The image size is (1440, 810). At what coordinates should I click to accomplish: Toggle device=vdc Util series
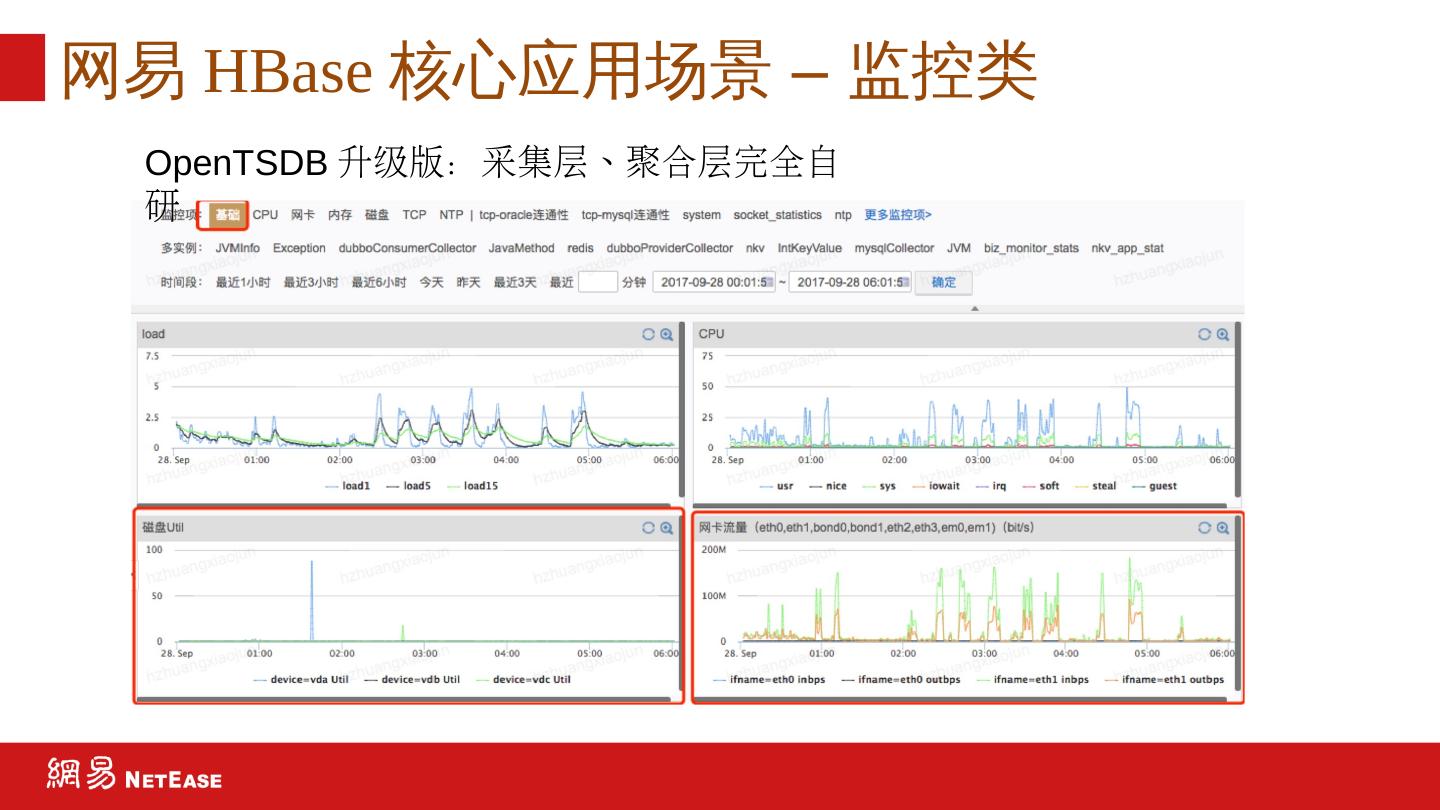coord(524,680)
